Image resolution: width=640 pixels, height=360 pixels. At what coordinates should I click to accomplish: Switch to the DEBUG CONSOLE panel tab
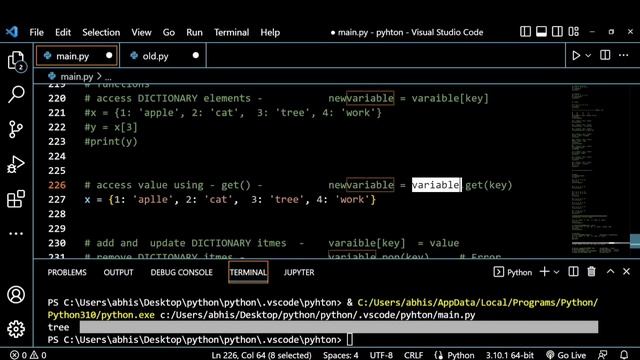pyautogui.click(x=181, y=272)
